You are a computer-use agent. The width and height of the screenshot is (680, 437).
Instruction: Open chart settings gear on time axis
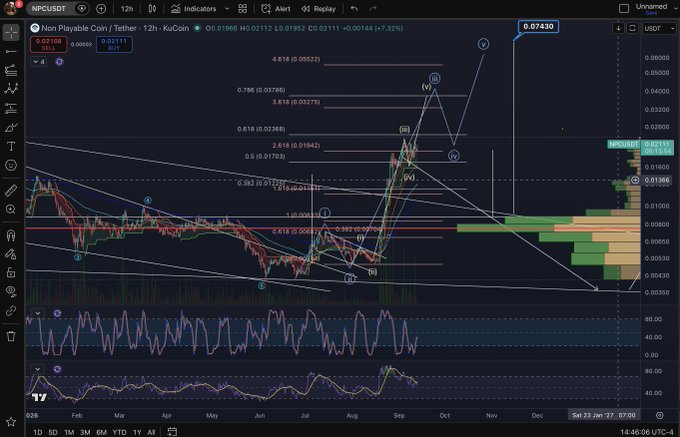[660, 415]
